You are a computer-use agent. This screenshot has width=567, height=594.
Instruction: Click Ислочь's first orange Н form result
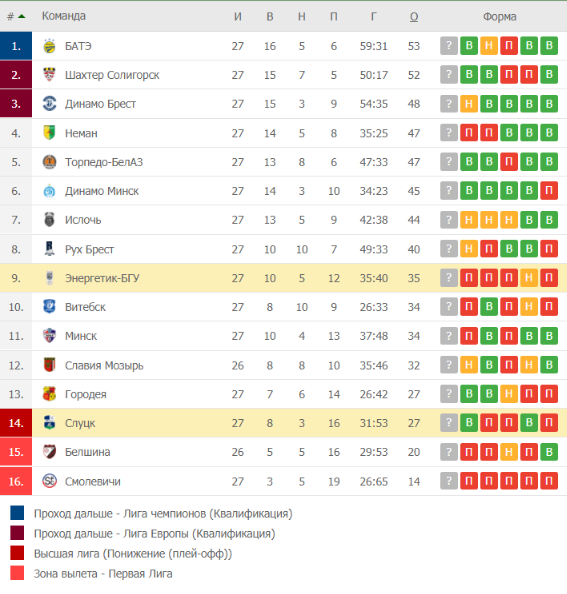click(x=469, y=220)
